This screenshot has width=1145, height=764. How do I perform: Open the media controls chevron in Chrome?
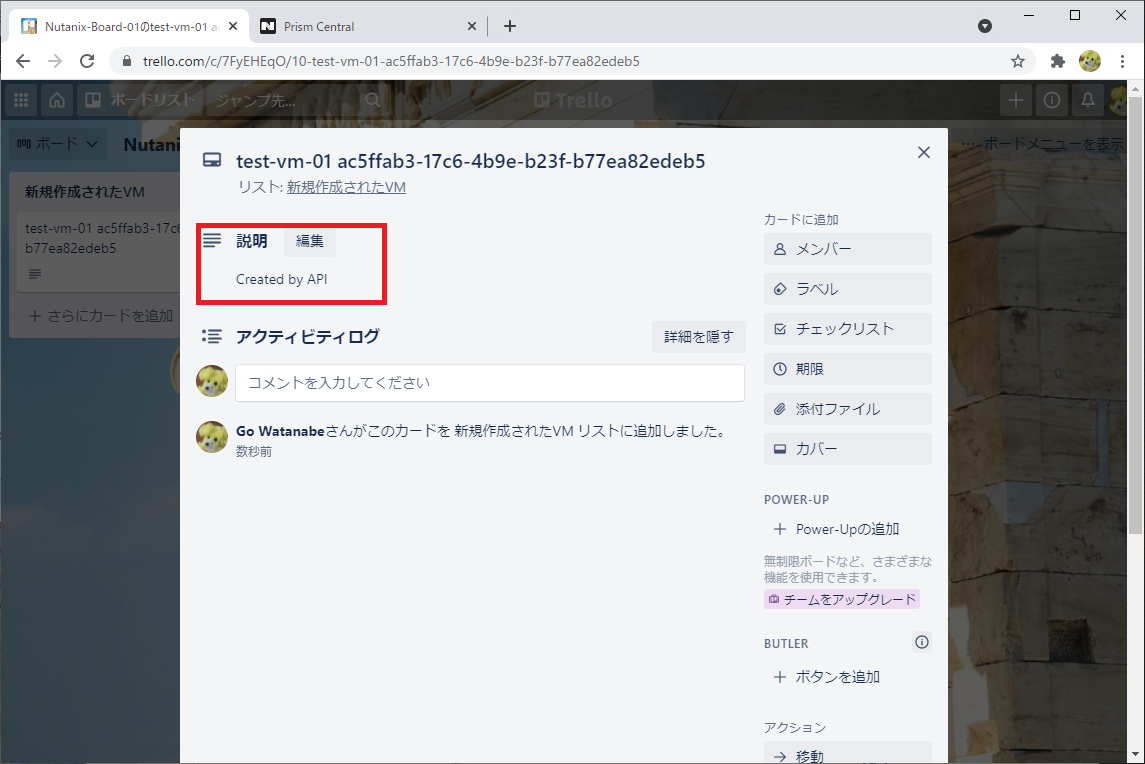pos(984,25)
